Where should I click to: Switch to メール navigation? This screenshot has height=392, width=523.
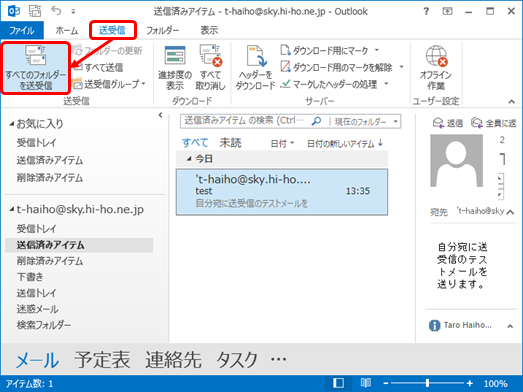coord(37,361)
